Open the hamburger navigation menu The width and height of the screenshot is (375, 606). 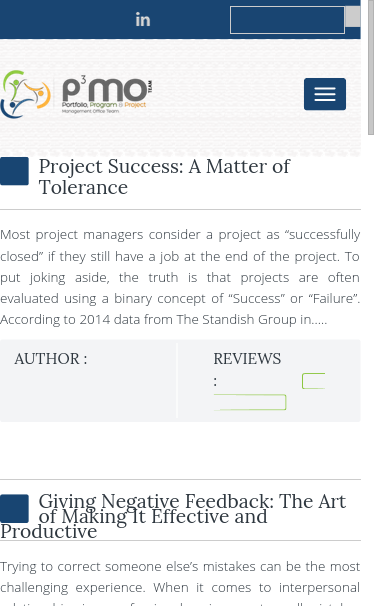(325, 94)
